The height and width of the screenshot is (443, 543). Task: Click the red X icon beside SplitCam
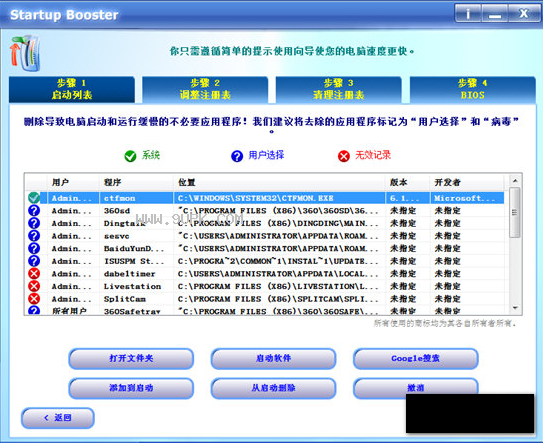(34, 299)
